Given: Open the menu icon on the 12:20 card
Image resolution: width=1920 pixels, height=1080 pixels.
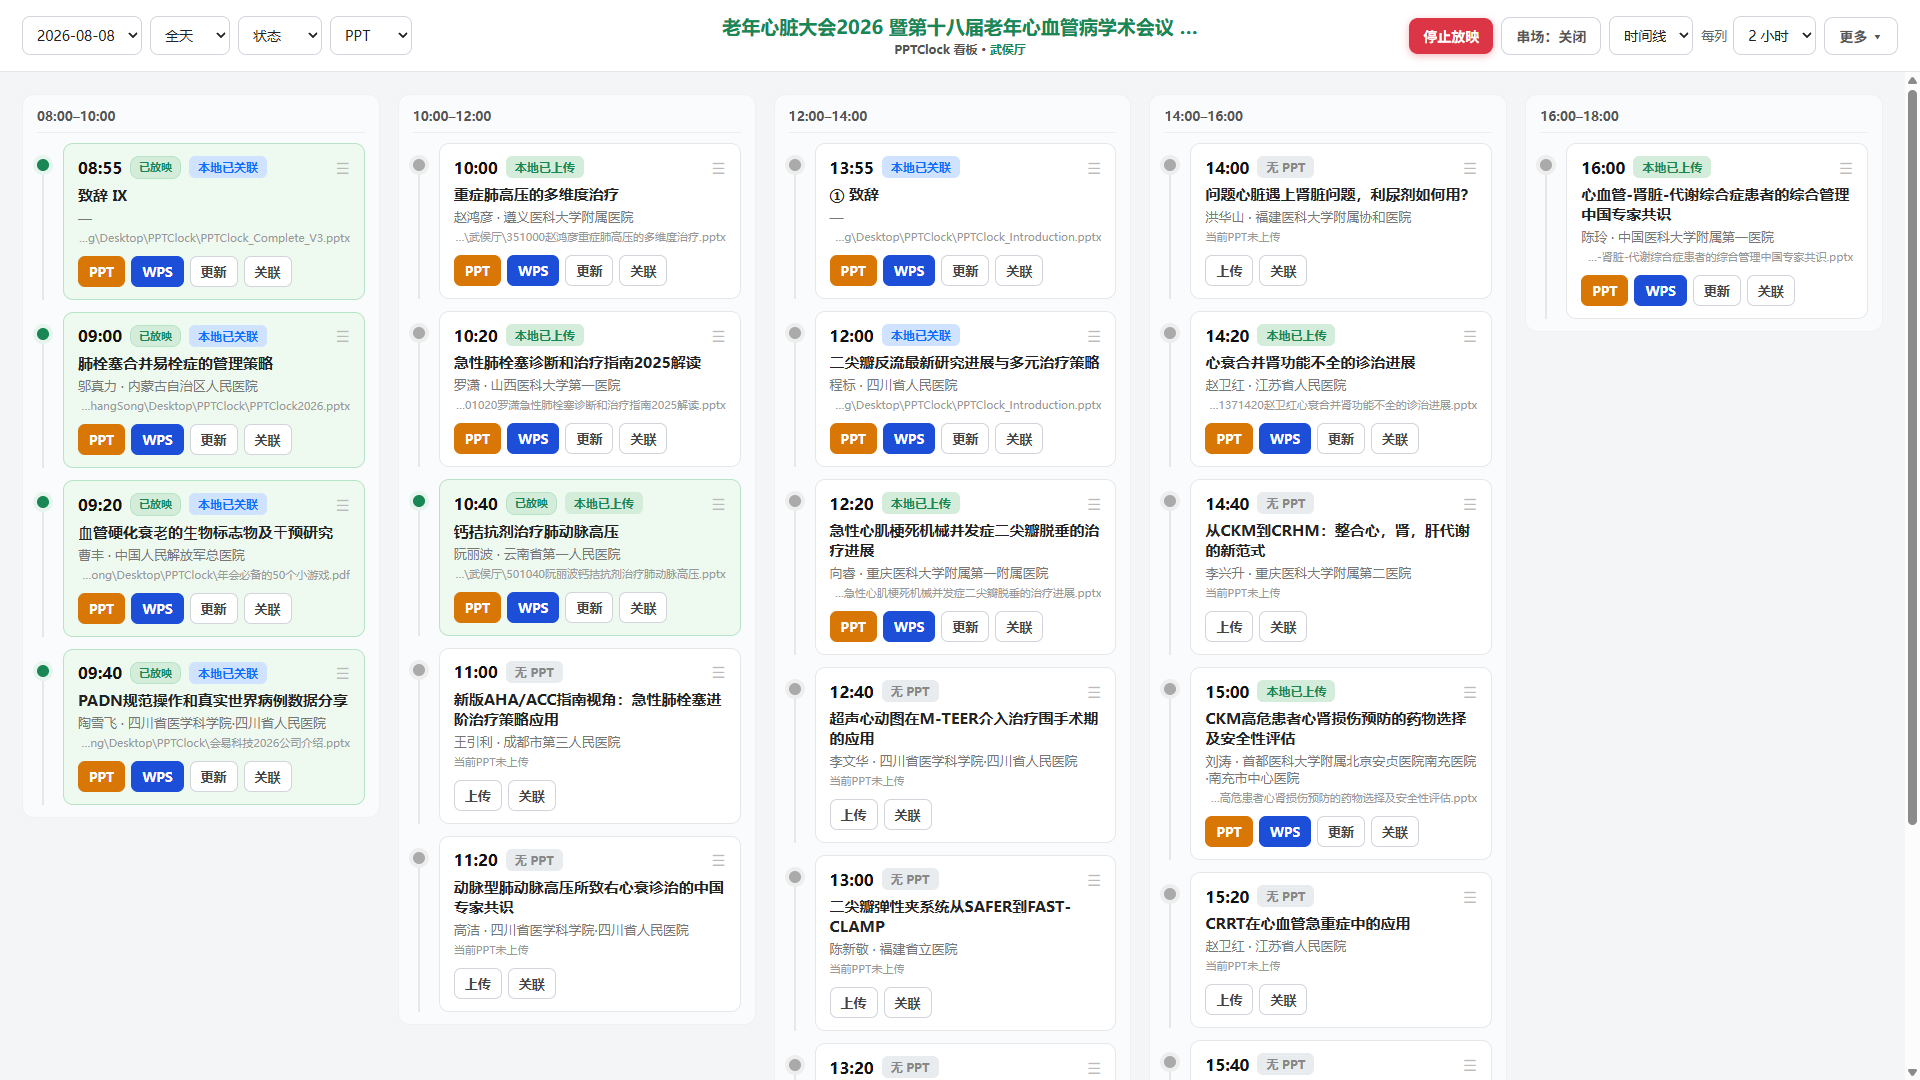Looking at the screenshot, I should (x=1094, y=505).
